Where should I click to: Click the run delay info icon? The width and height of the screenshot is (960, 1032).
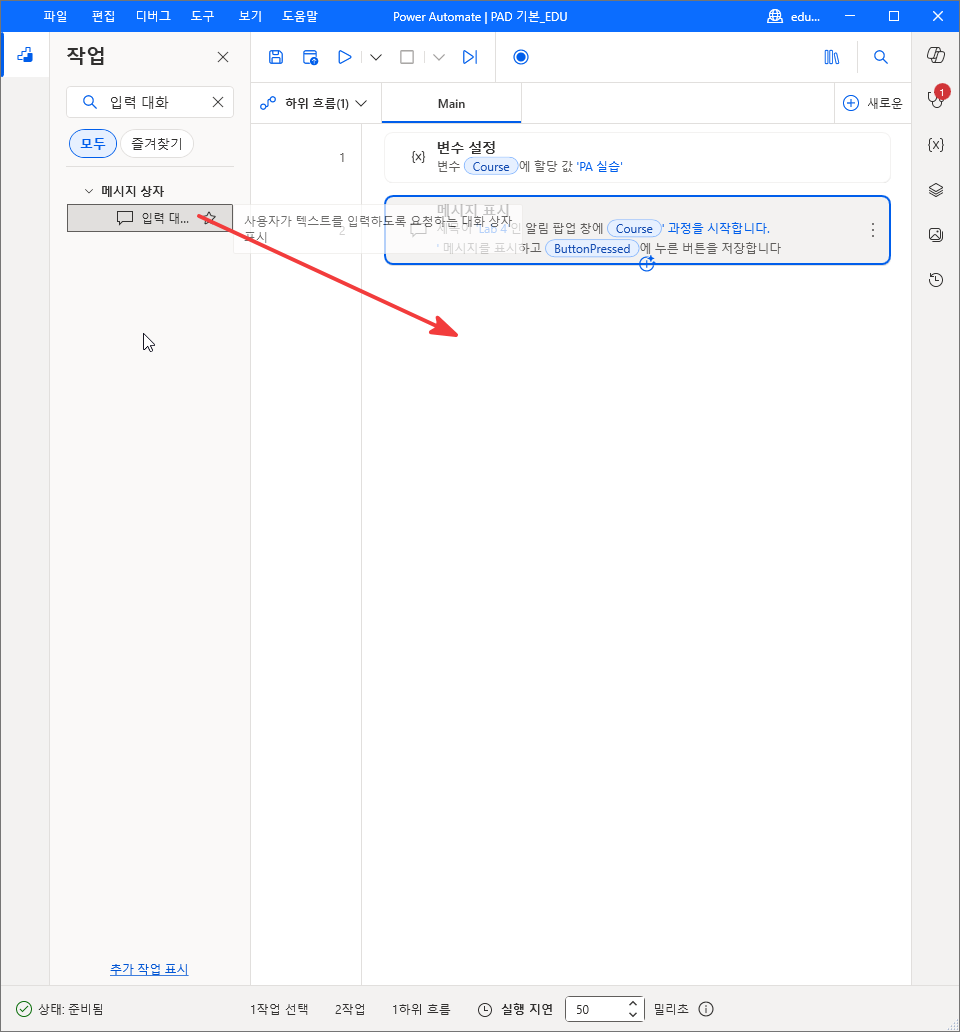(x=706, y=1009)
